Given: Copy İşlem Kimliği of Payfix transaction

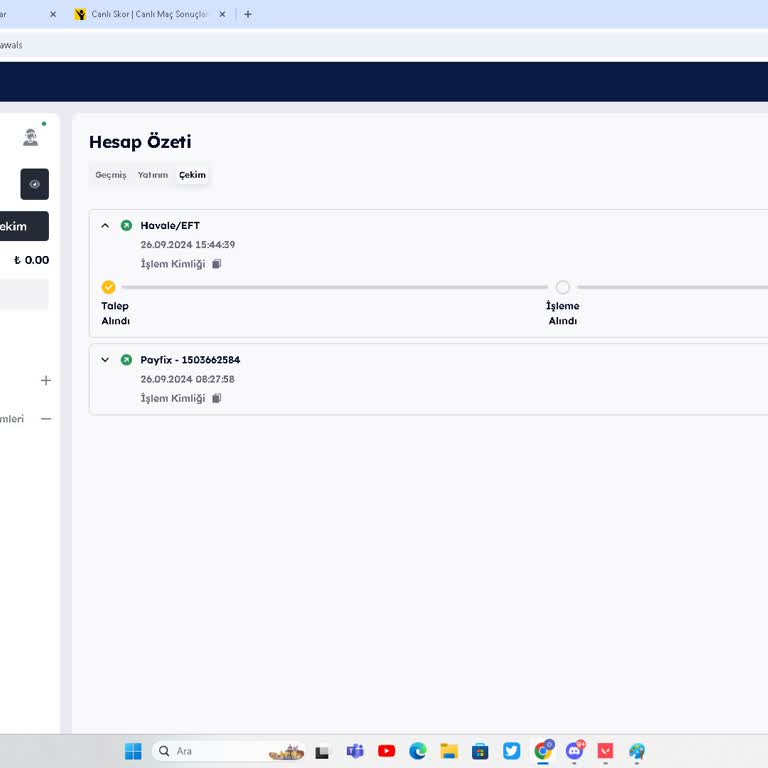Looking at the screenshot, I should point(216,398).
